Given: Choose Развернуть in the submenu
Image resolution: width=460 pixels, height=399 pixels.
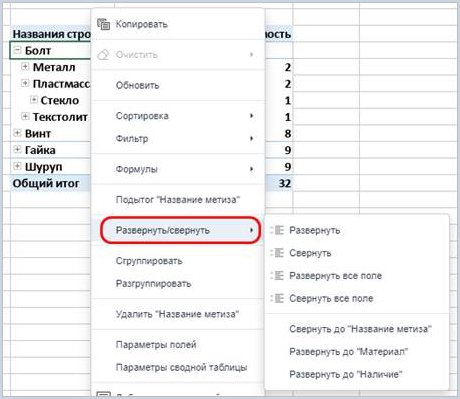Looking at the screenshot, I should (x=357, y=230).
